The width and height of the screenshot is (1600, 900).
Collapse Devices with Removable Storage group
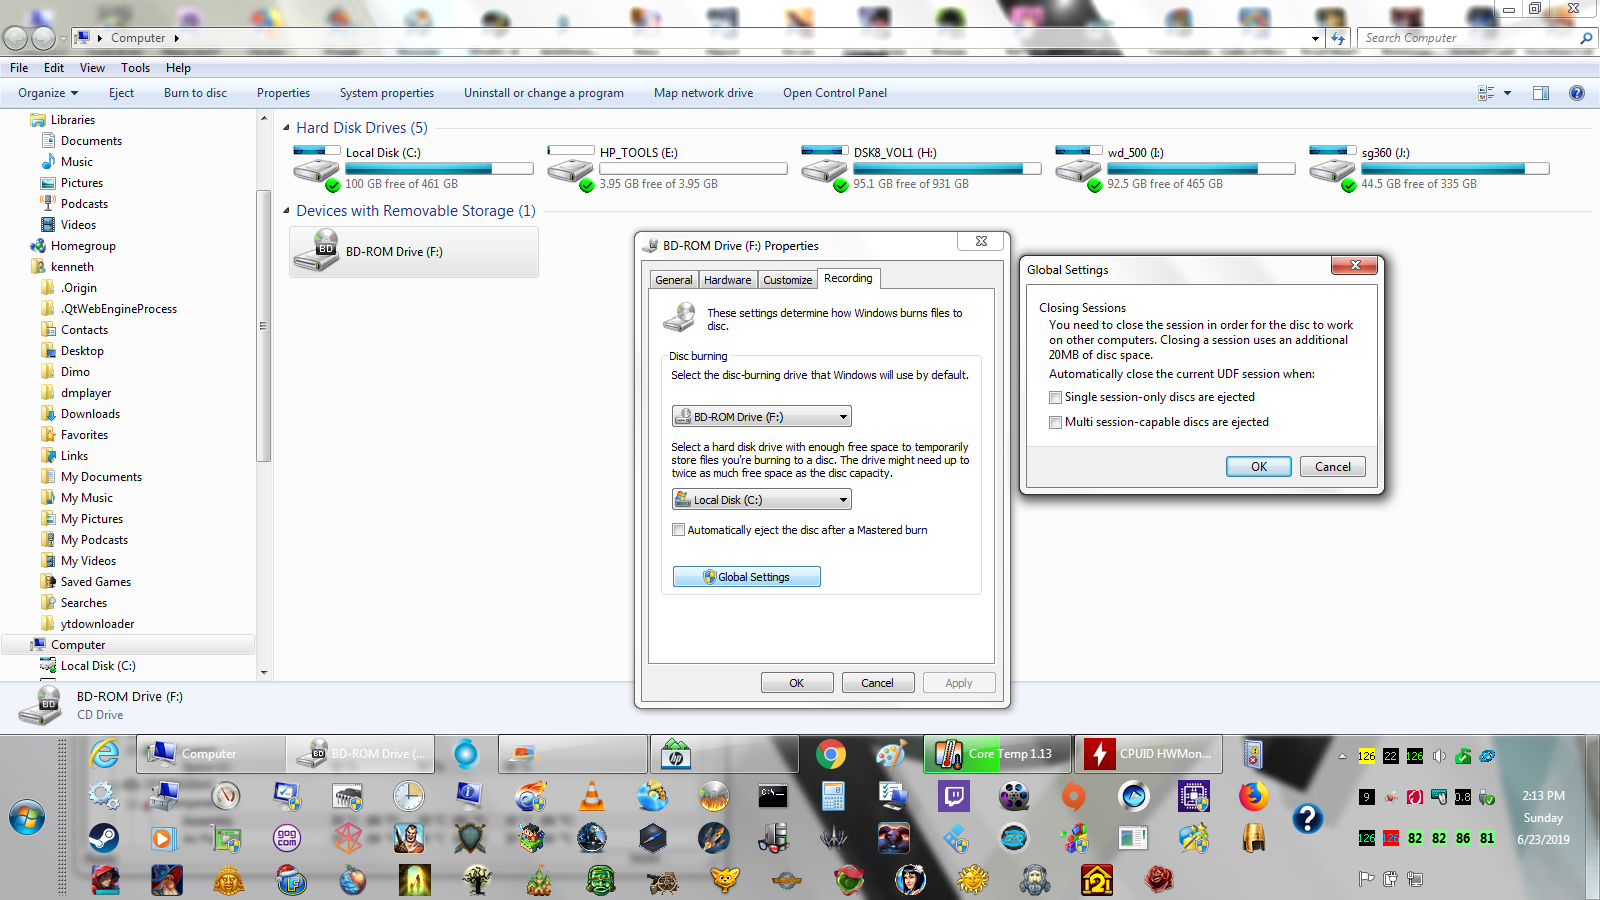[287, 211]
